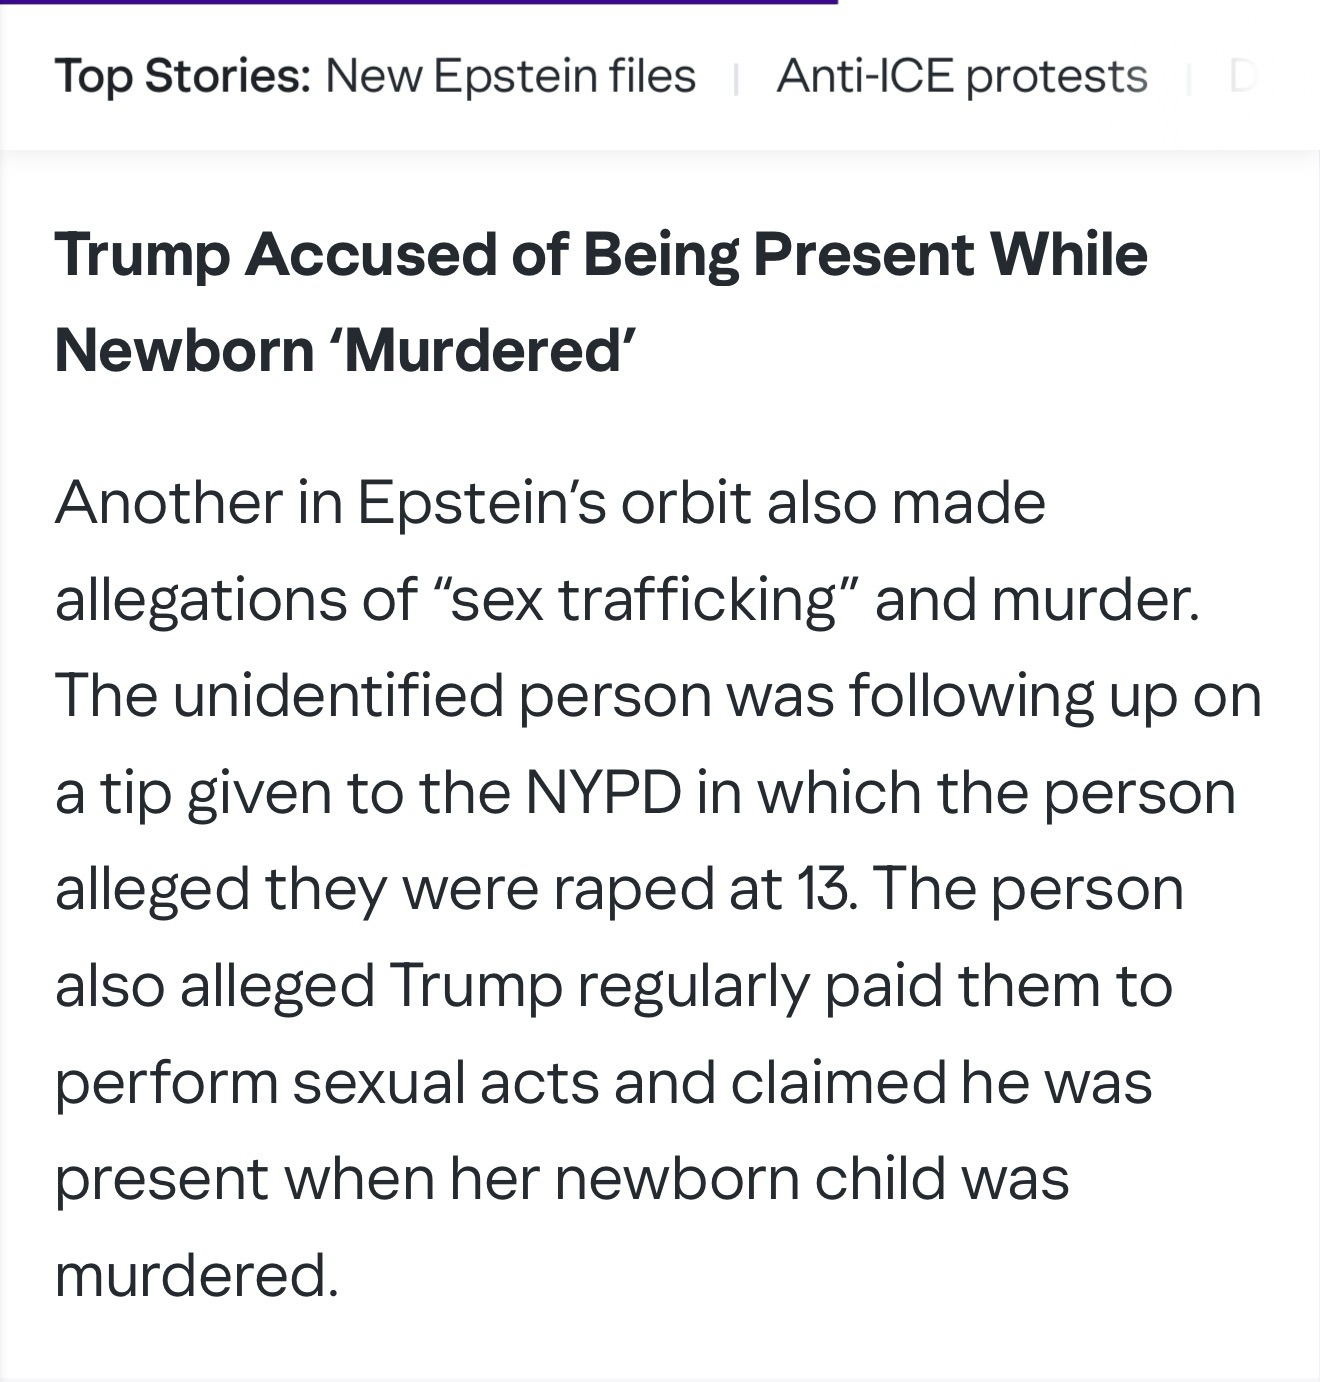Image resolution: width=1320 pixels, height=1382 pixels.
Task: Click the purple reading progress bar
Action: (x=418, y=3)
